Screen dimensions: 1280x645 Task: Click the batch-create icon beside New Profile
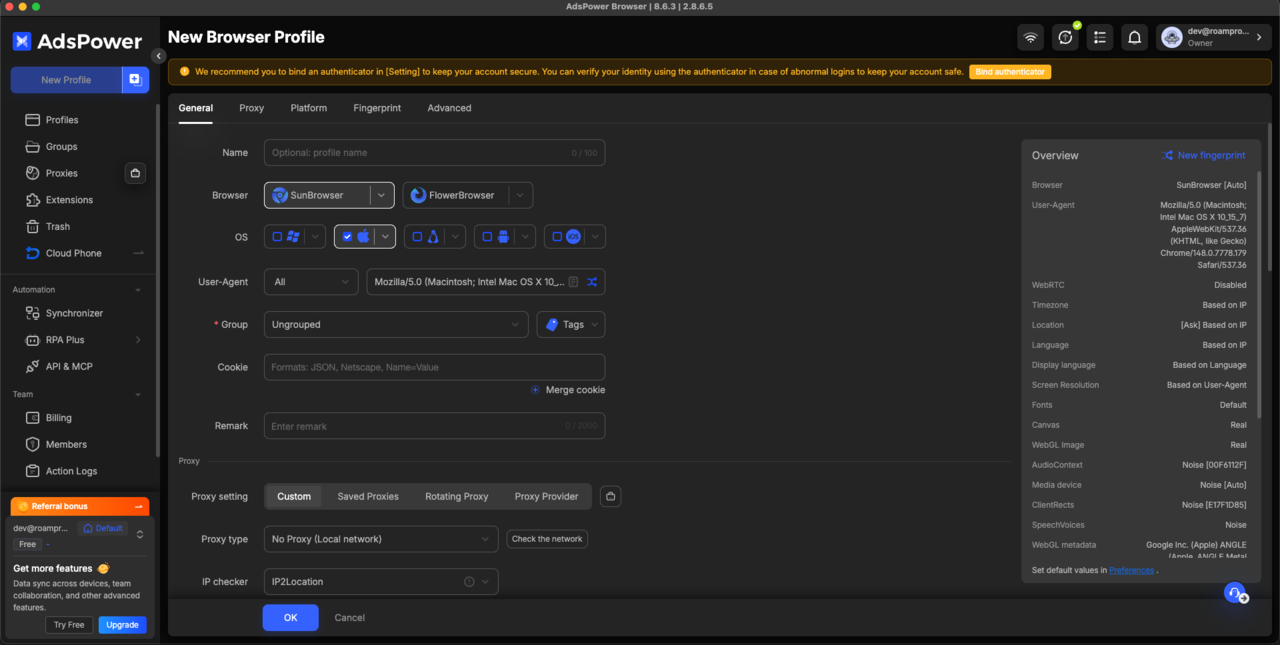click(x=135, y=80)
